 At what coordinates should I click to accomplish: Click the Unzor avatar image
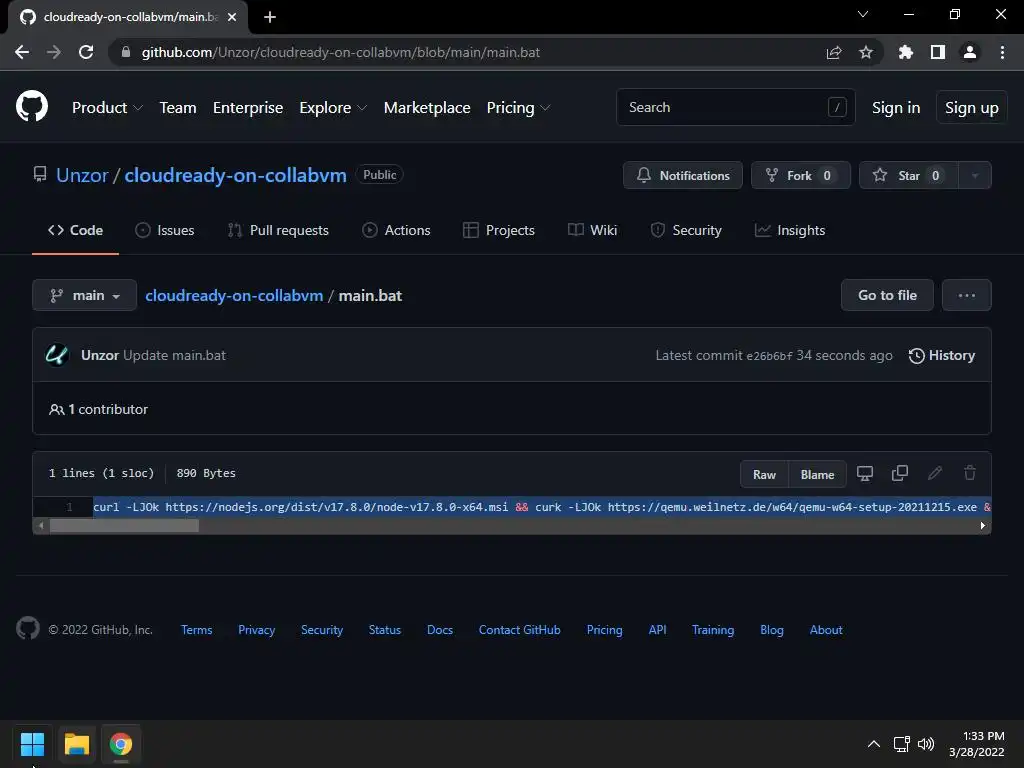[x=57, y=355]
